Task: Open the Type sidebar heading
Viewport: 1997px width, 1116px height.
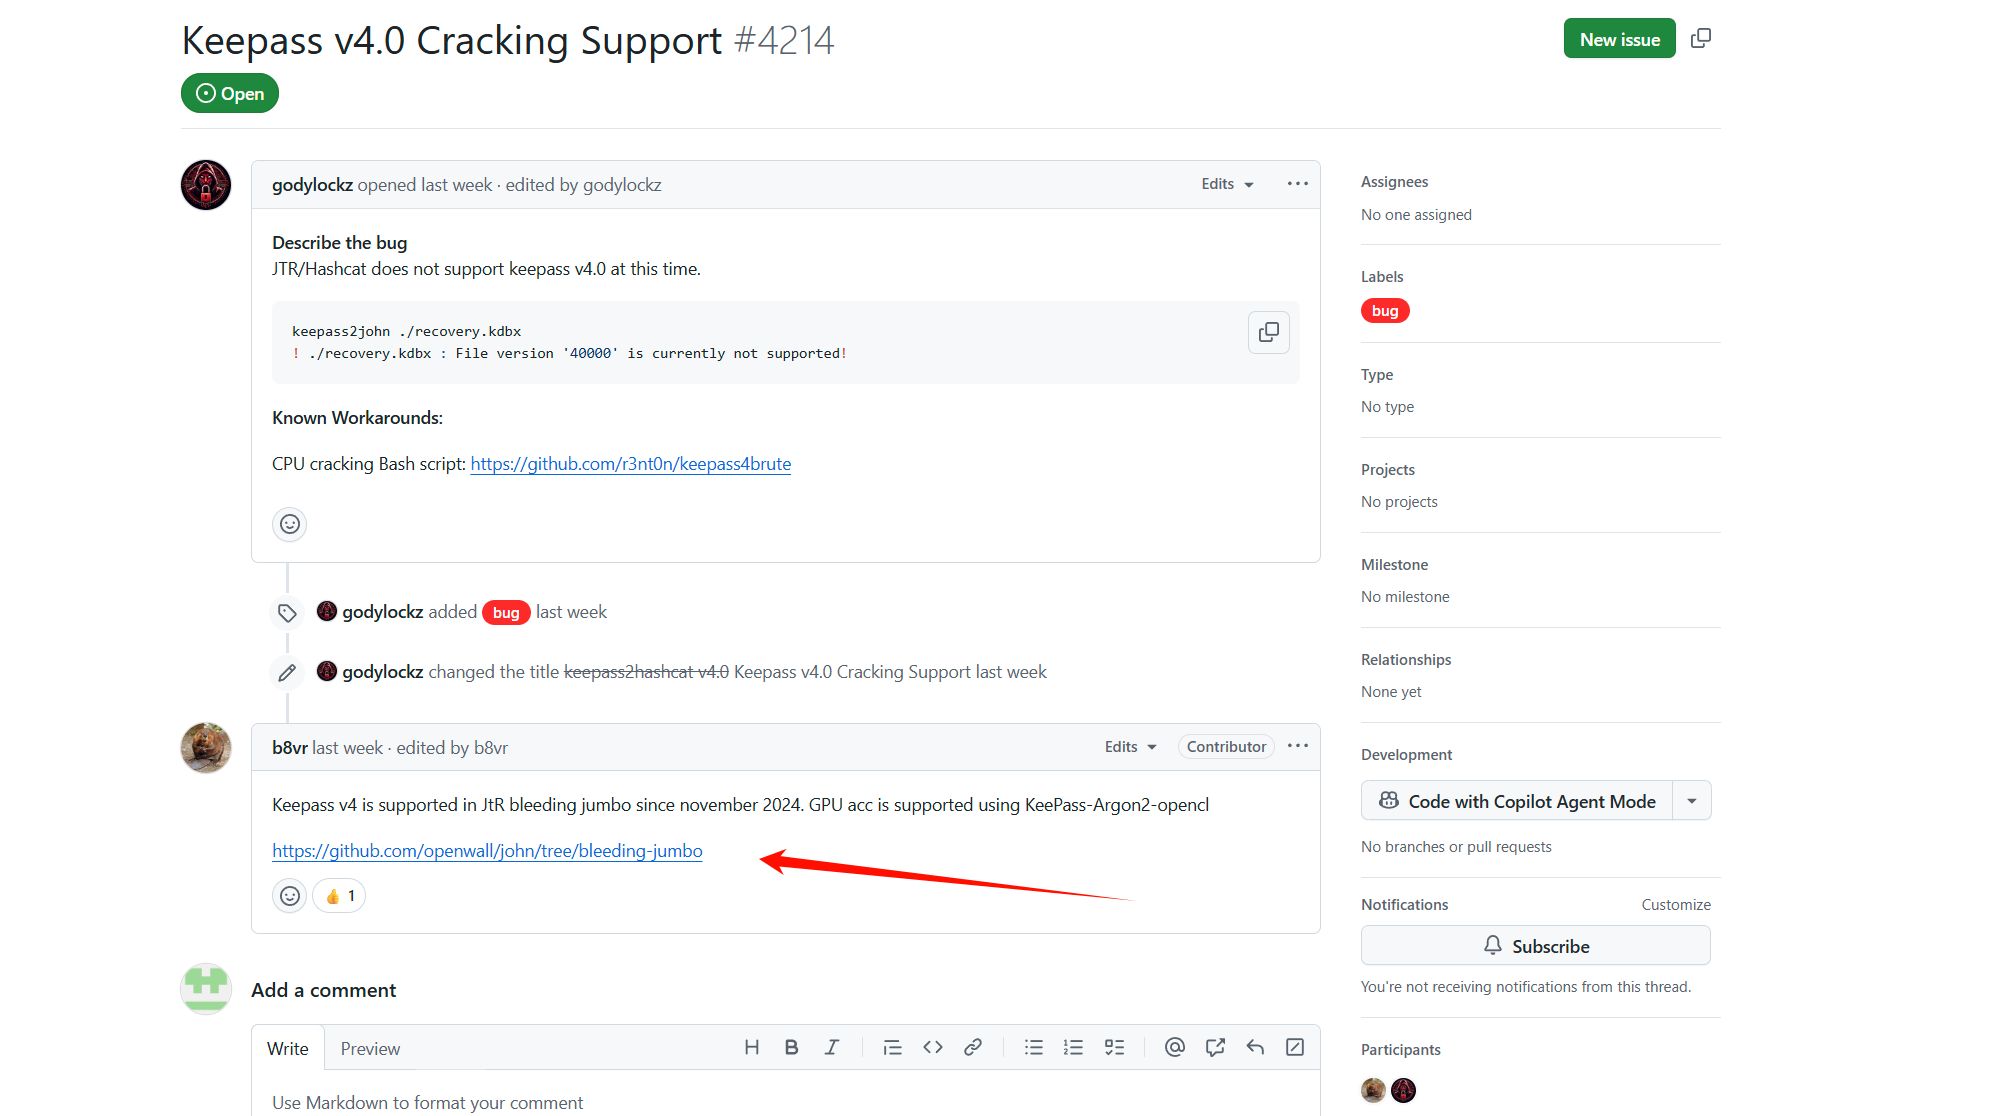Action: coord(1377,375)
